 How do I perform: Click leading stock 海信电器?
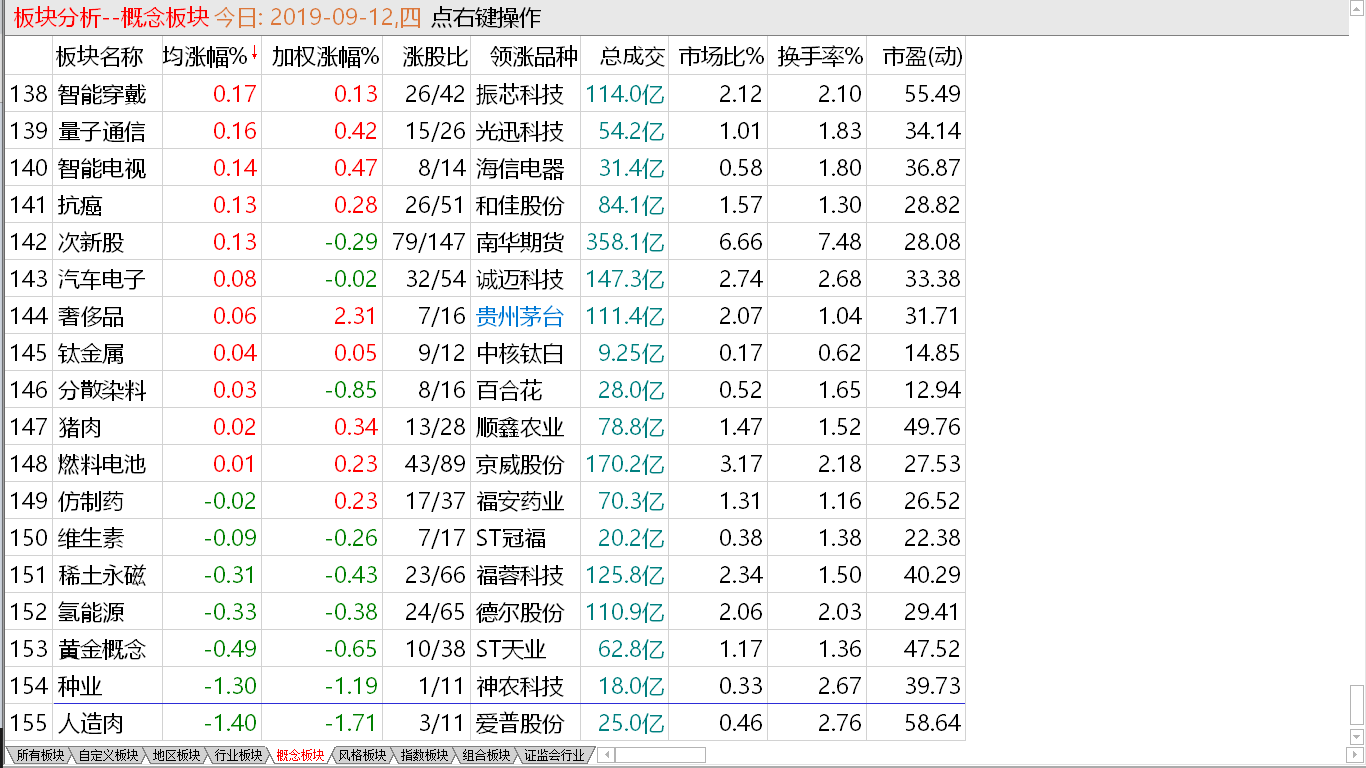pyautogui.click(x=520, y=168)
